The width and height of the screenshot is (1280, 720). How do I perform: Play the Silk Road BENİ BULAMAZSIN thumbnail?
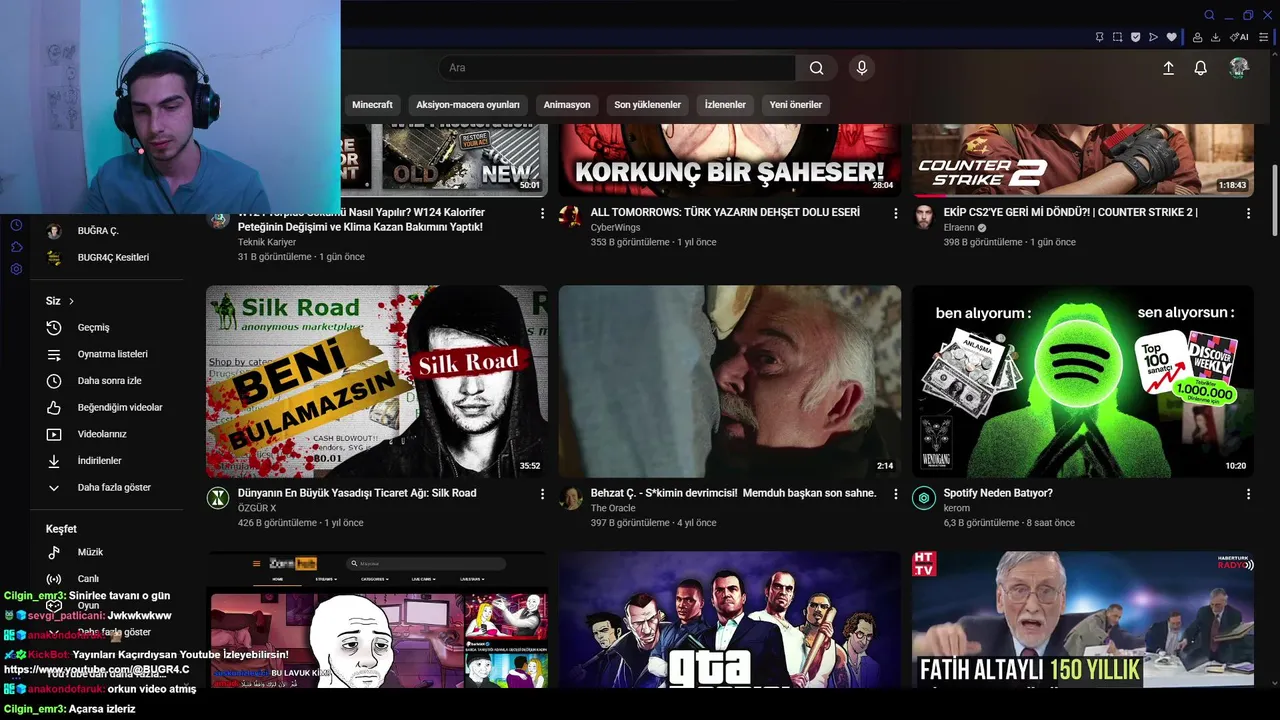click(377, 381)
